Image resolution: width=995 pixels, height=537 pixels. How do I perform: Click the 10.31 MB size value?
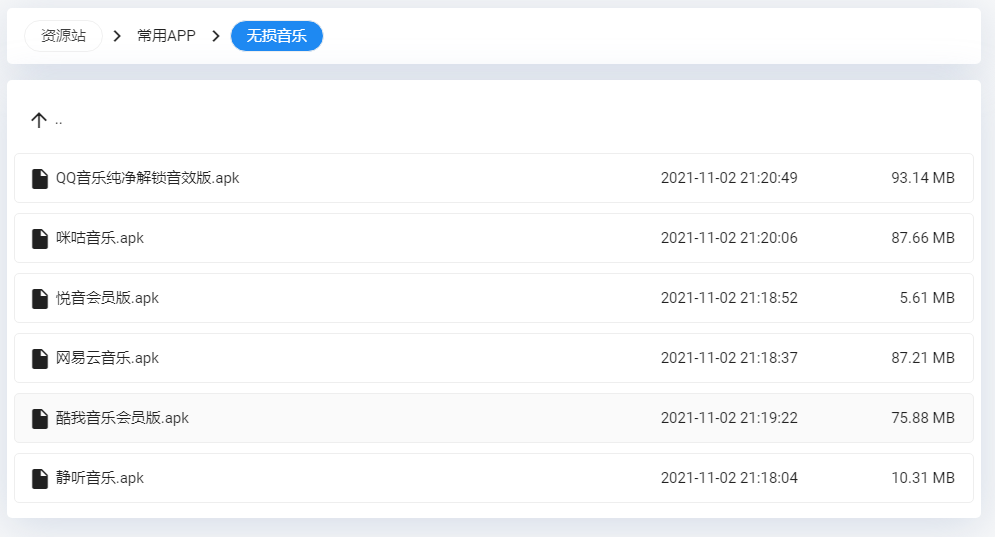(923, 478)
